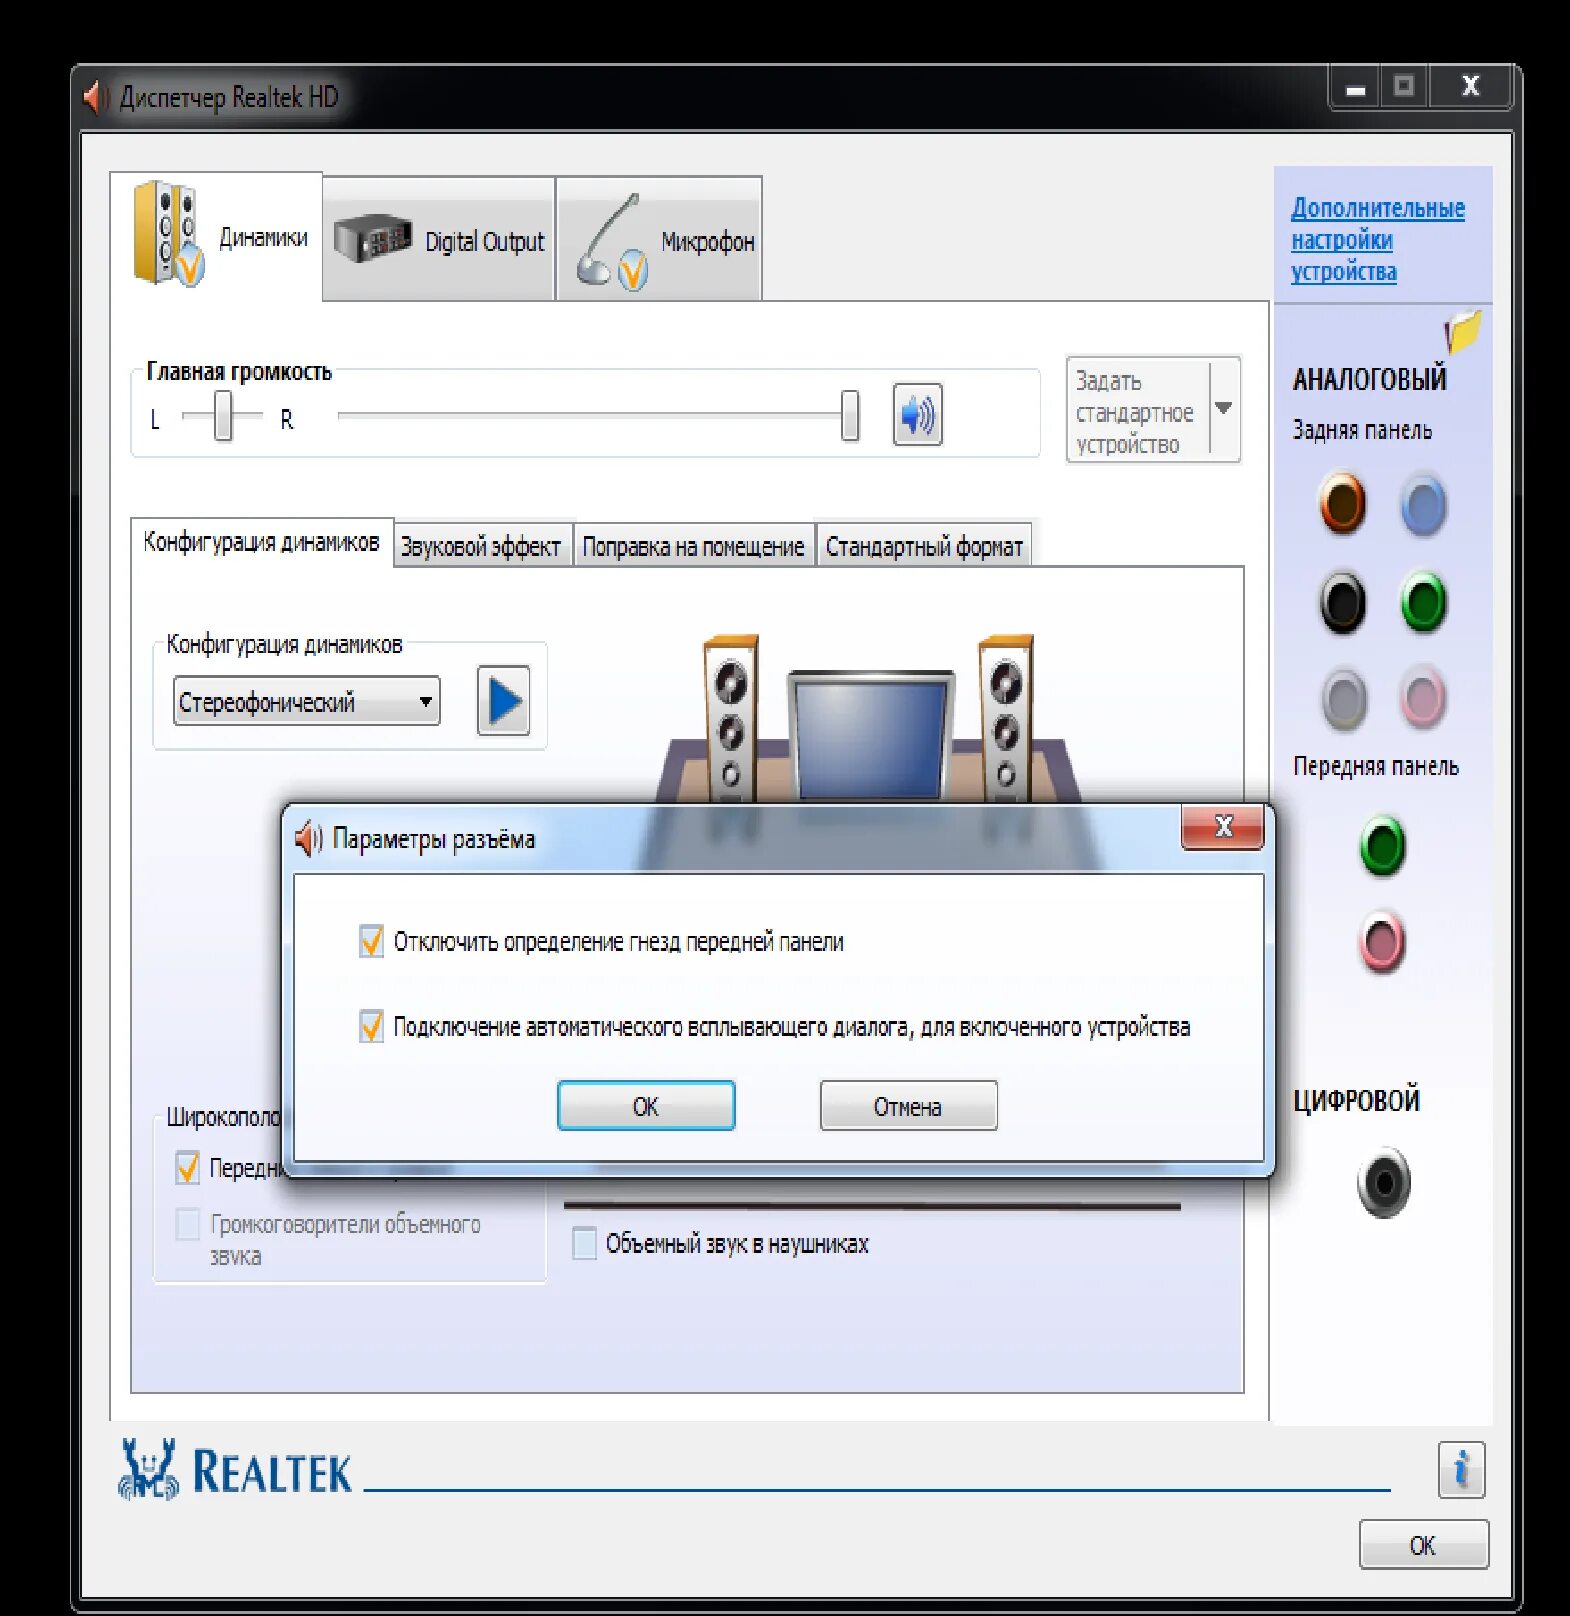Switch to the Микрофон tab
Screen dimensions: 1570x1616
pos(660,240)
